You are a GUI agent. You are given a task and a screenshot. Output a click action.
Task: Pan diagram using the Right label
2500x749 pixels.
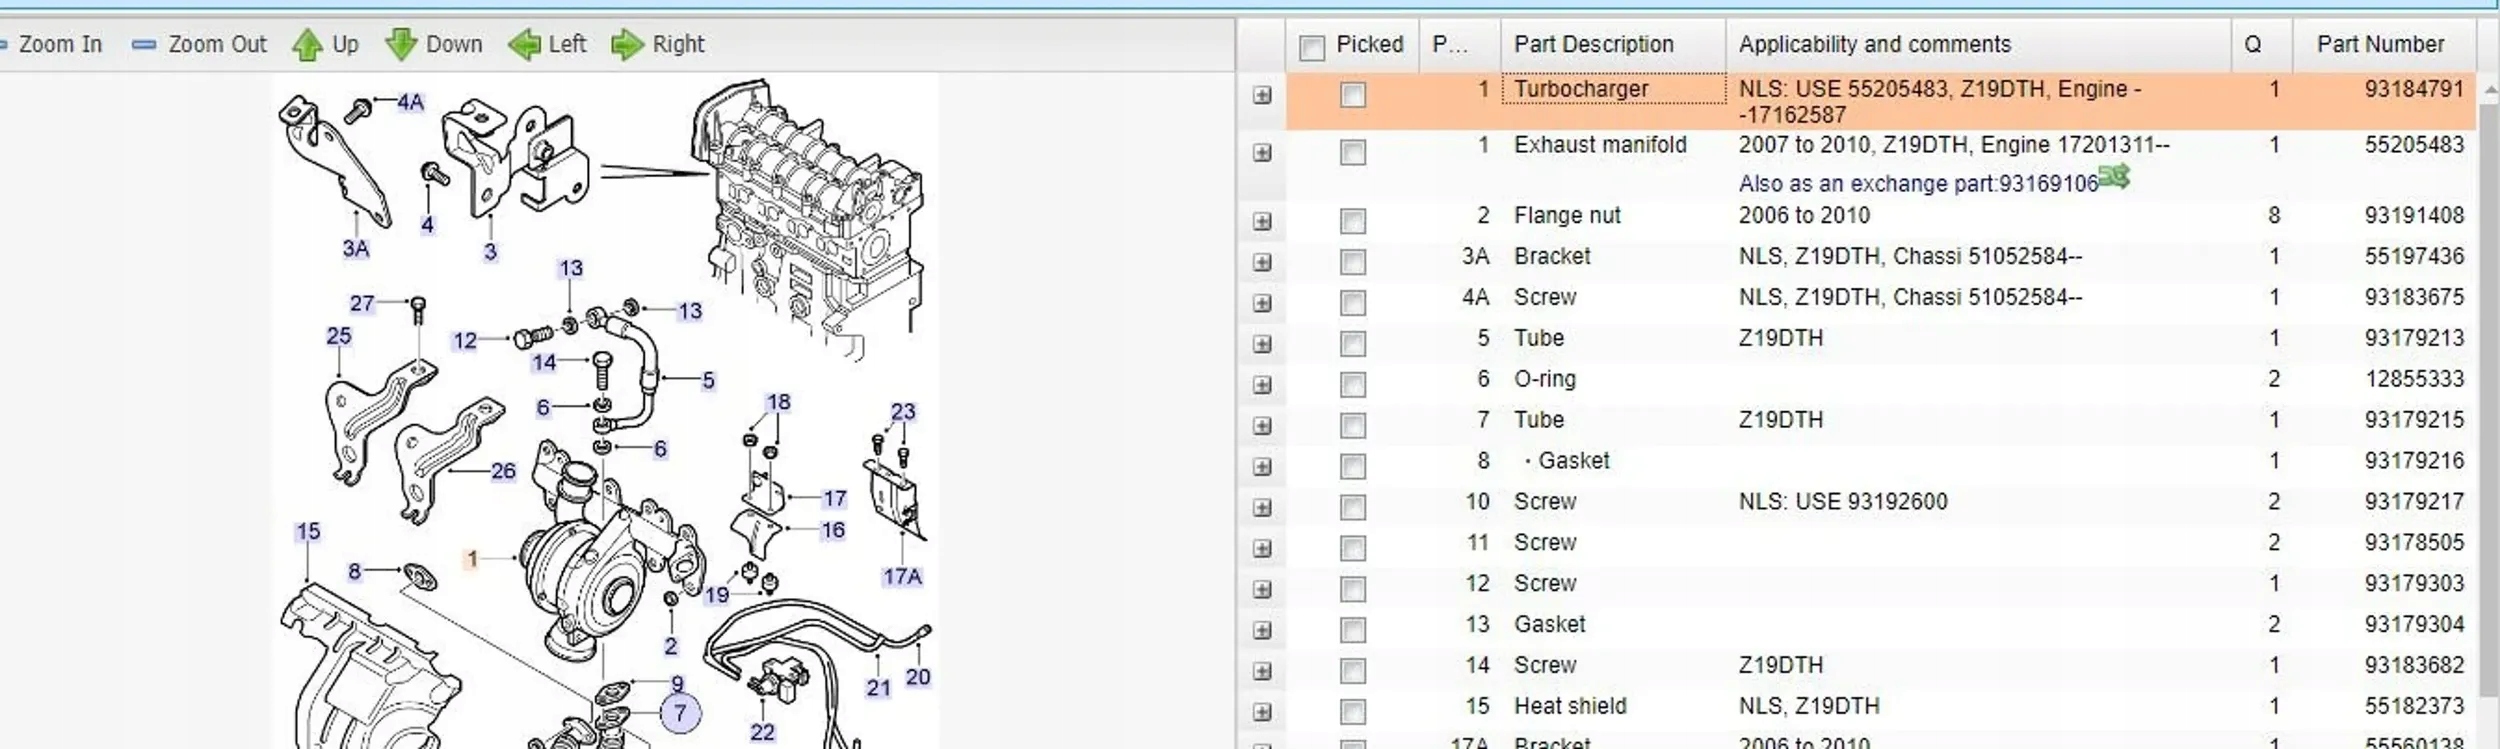678,45
